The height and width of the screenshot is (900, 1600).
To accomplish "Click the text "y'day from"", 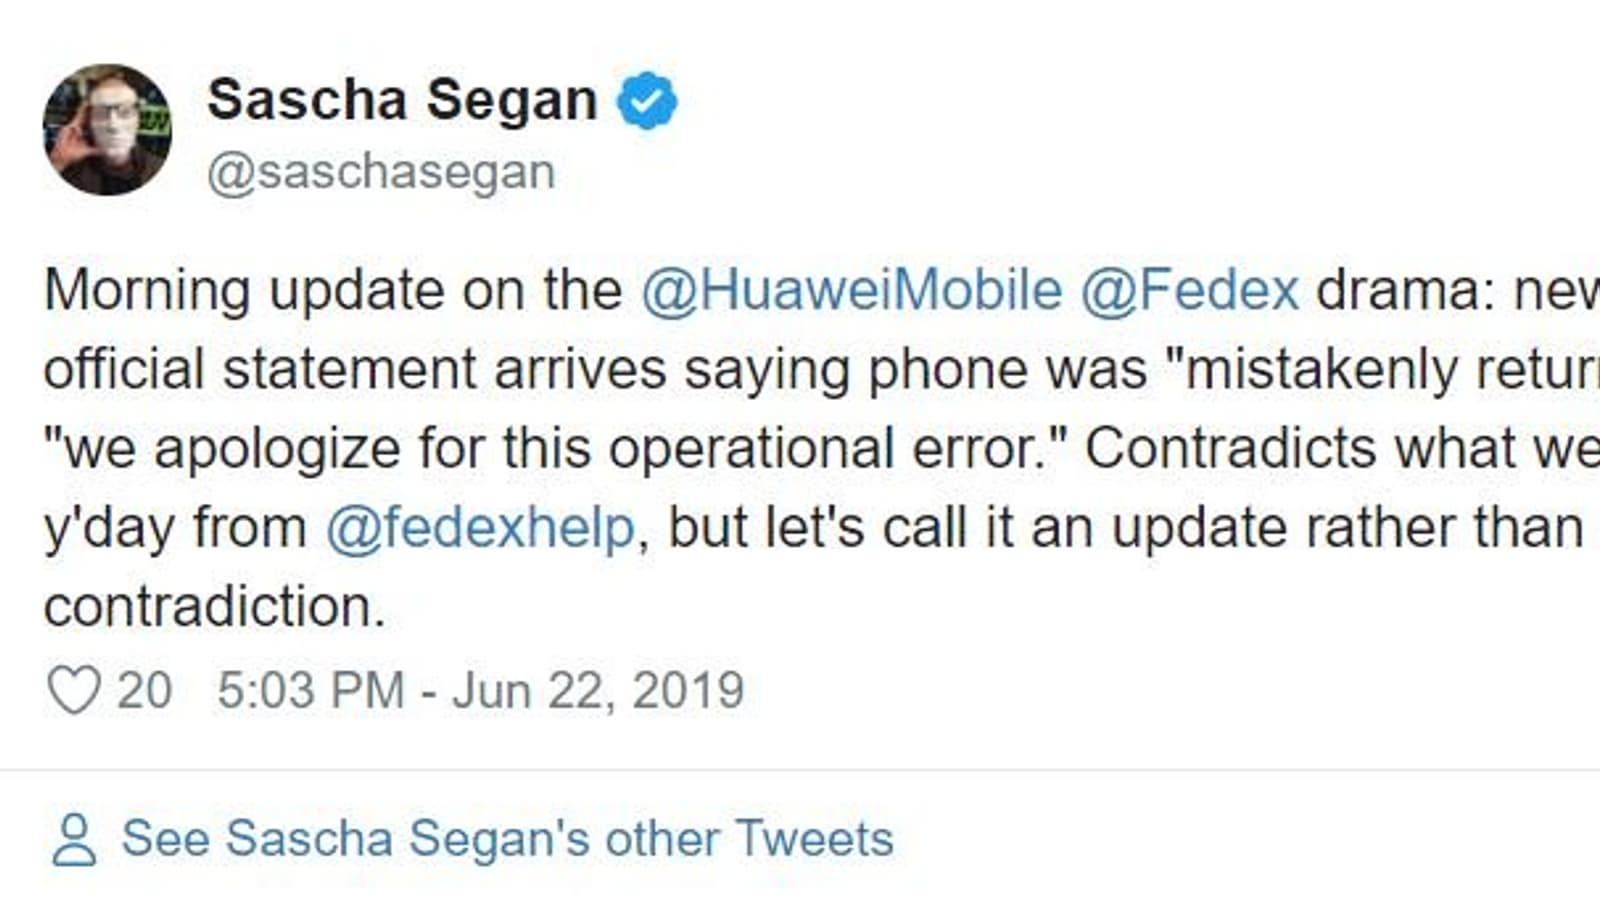I will pyautogui.click(x=175, y=527).
